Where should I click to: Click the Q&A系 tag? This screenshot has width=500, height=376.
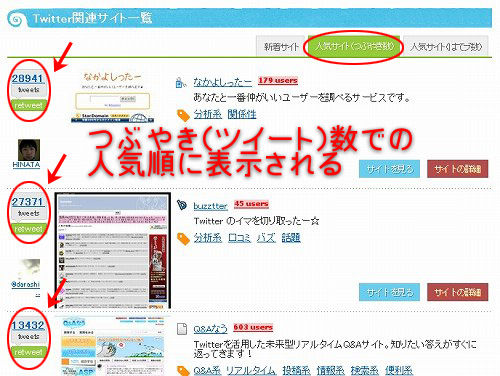click(x=207, y=370)
